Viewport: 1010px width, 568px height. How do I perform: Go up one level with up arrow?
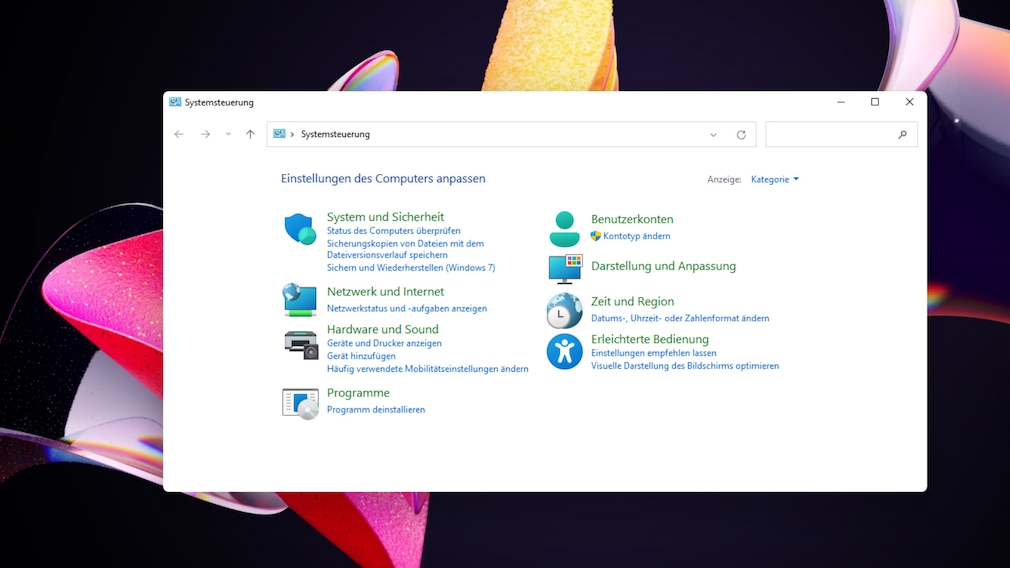click(250, 134)
